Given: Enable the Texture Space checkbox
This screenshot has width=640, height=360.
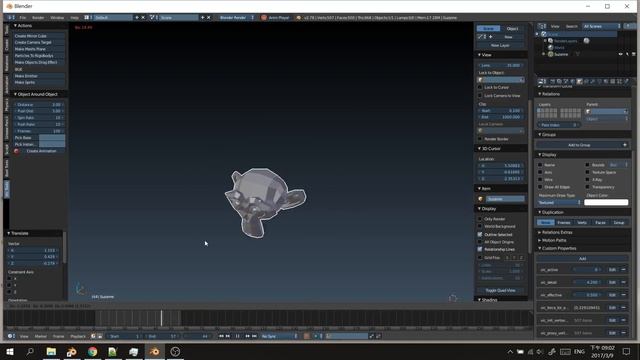Looking at the screenshot, I should [587, 172].
